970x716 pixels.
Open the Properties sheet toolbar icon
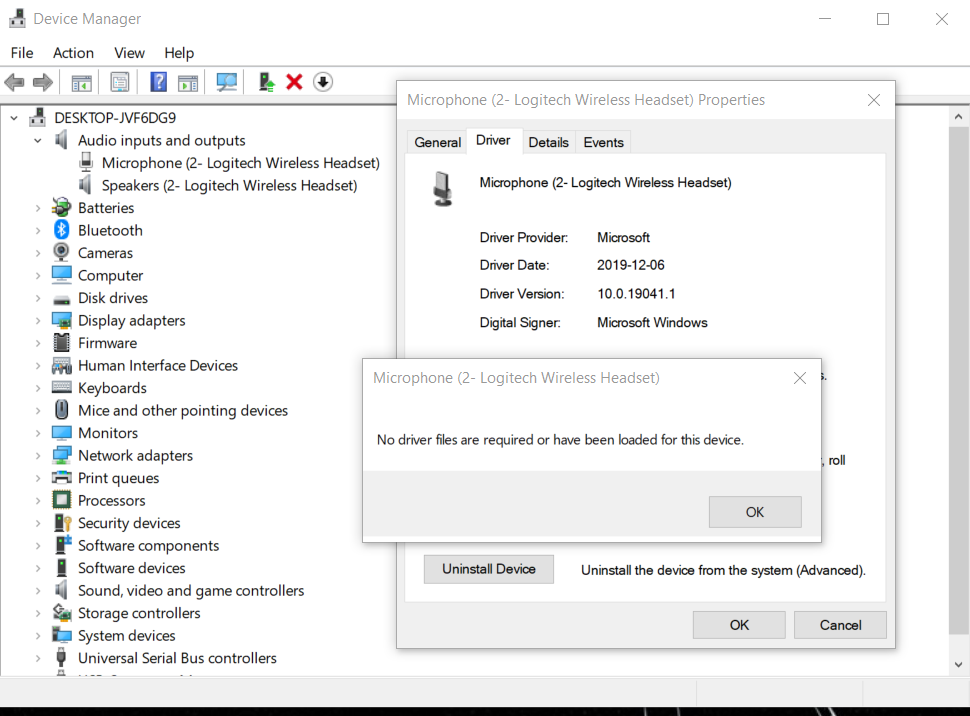pos(119,82)
